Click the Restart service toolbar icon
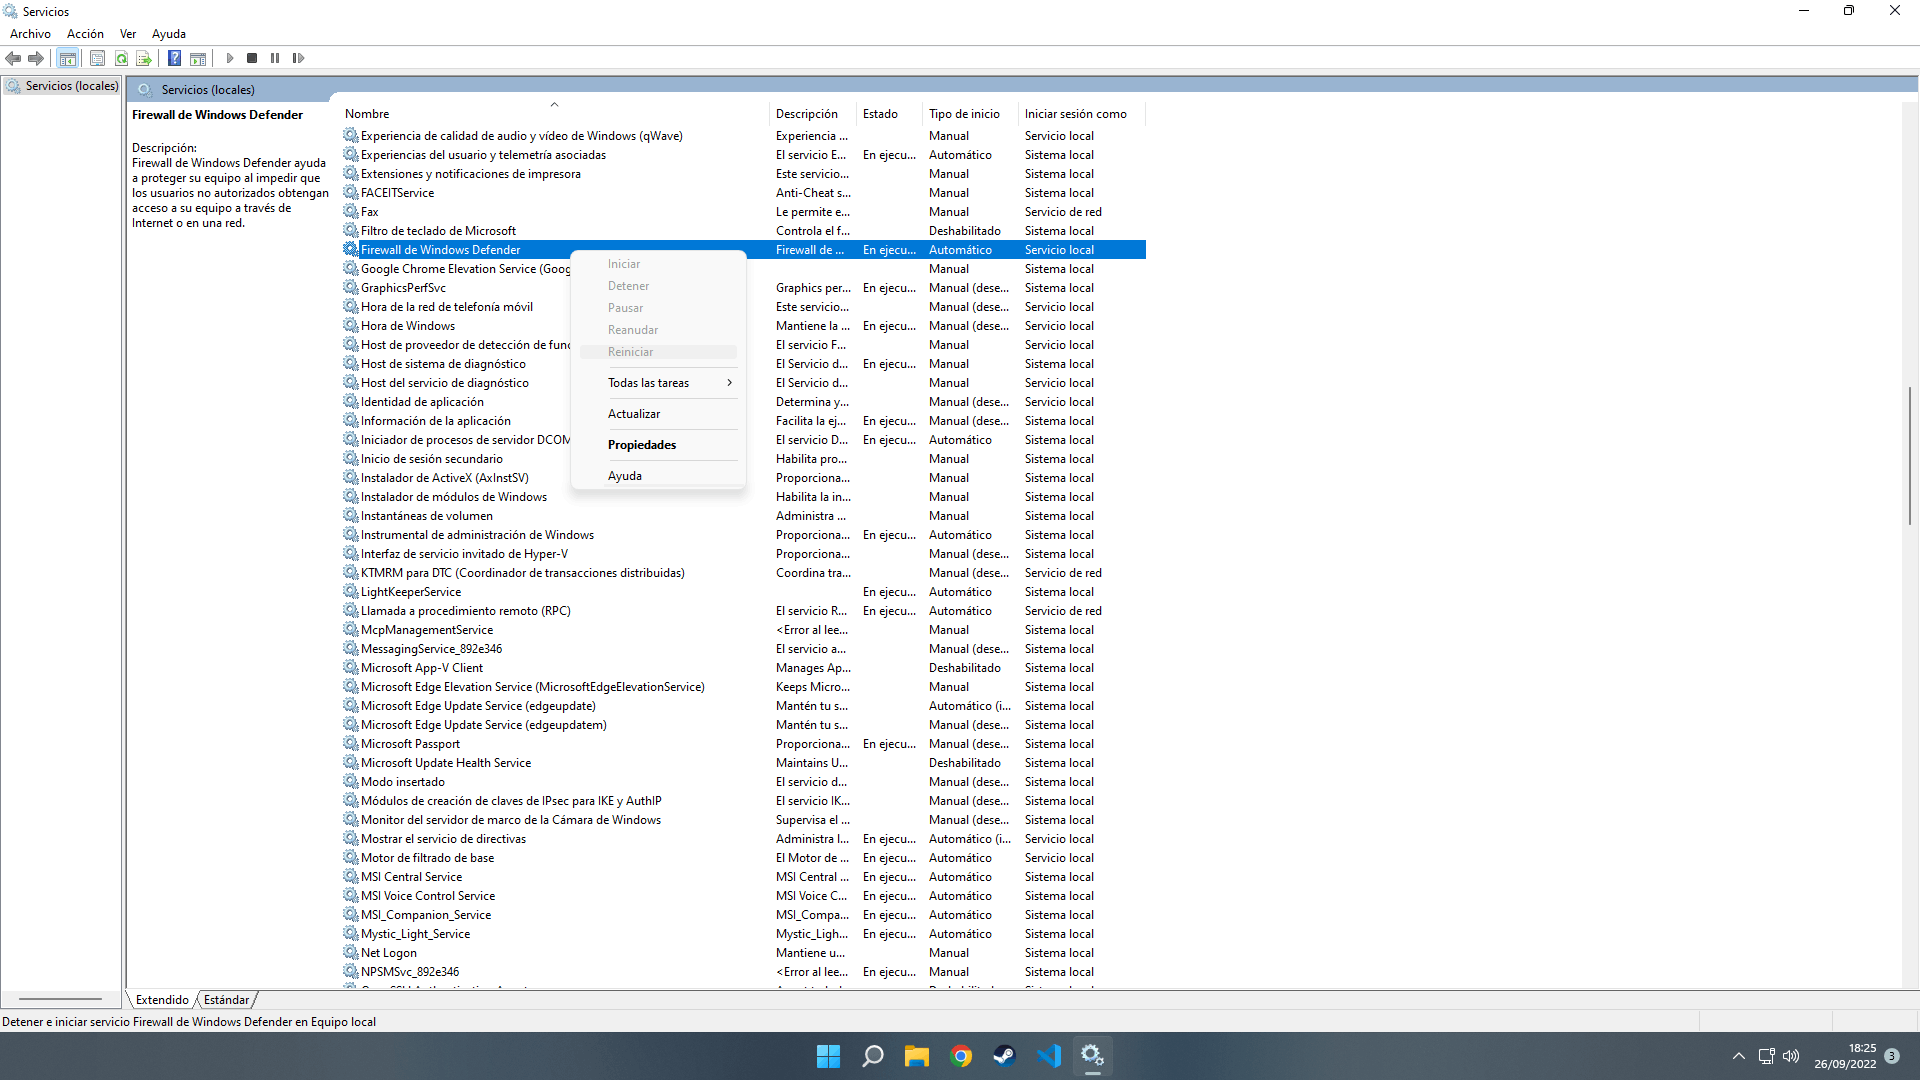The image size is (1920, 1080). 298,58
